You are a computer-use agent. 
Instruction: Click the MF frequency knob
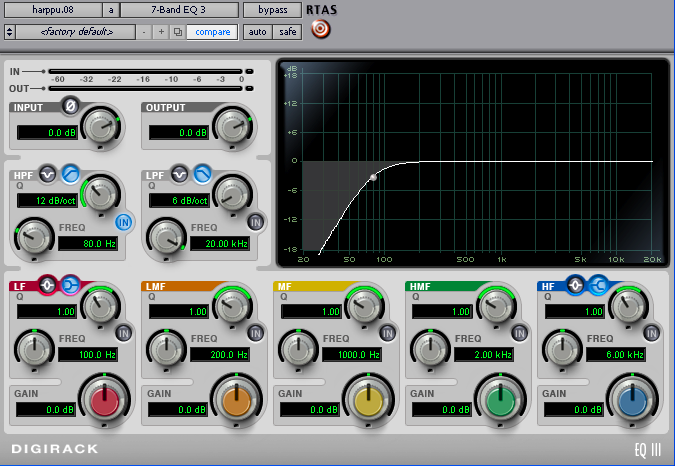[298, 349]
